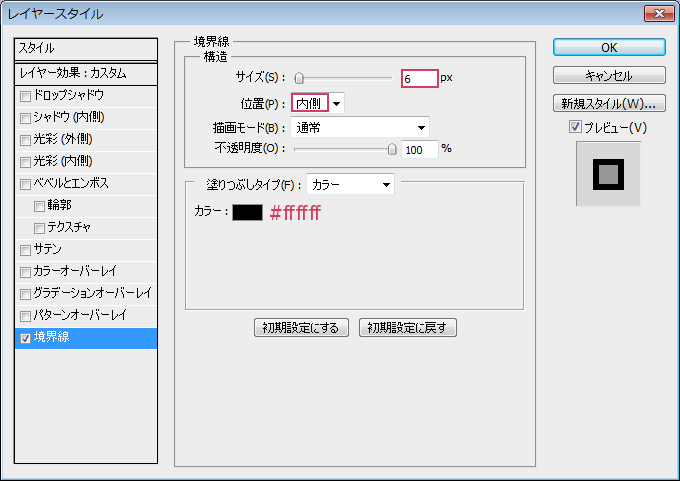Screen dimensions: 680x481
Task: Open the 位置(P) dropdown arrow
Action: [337, 104]
